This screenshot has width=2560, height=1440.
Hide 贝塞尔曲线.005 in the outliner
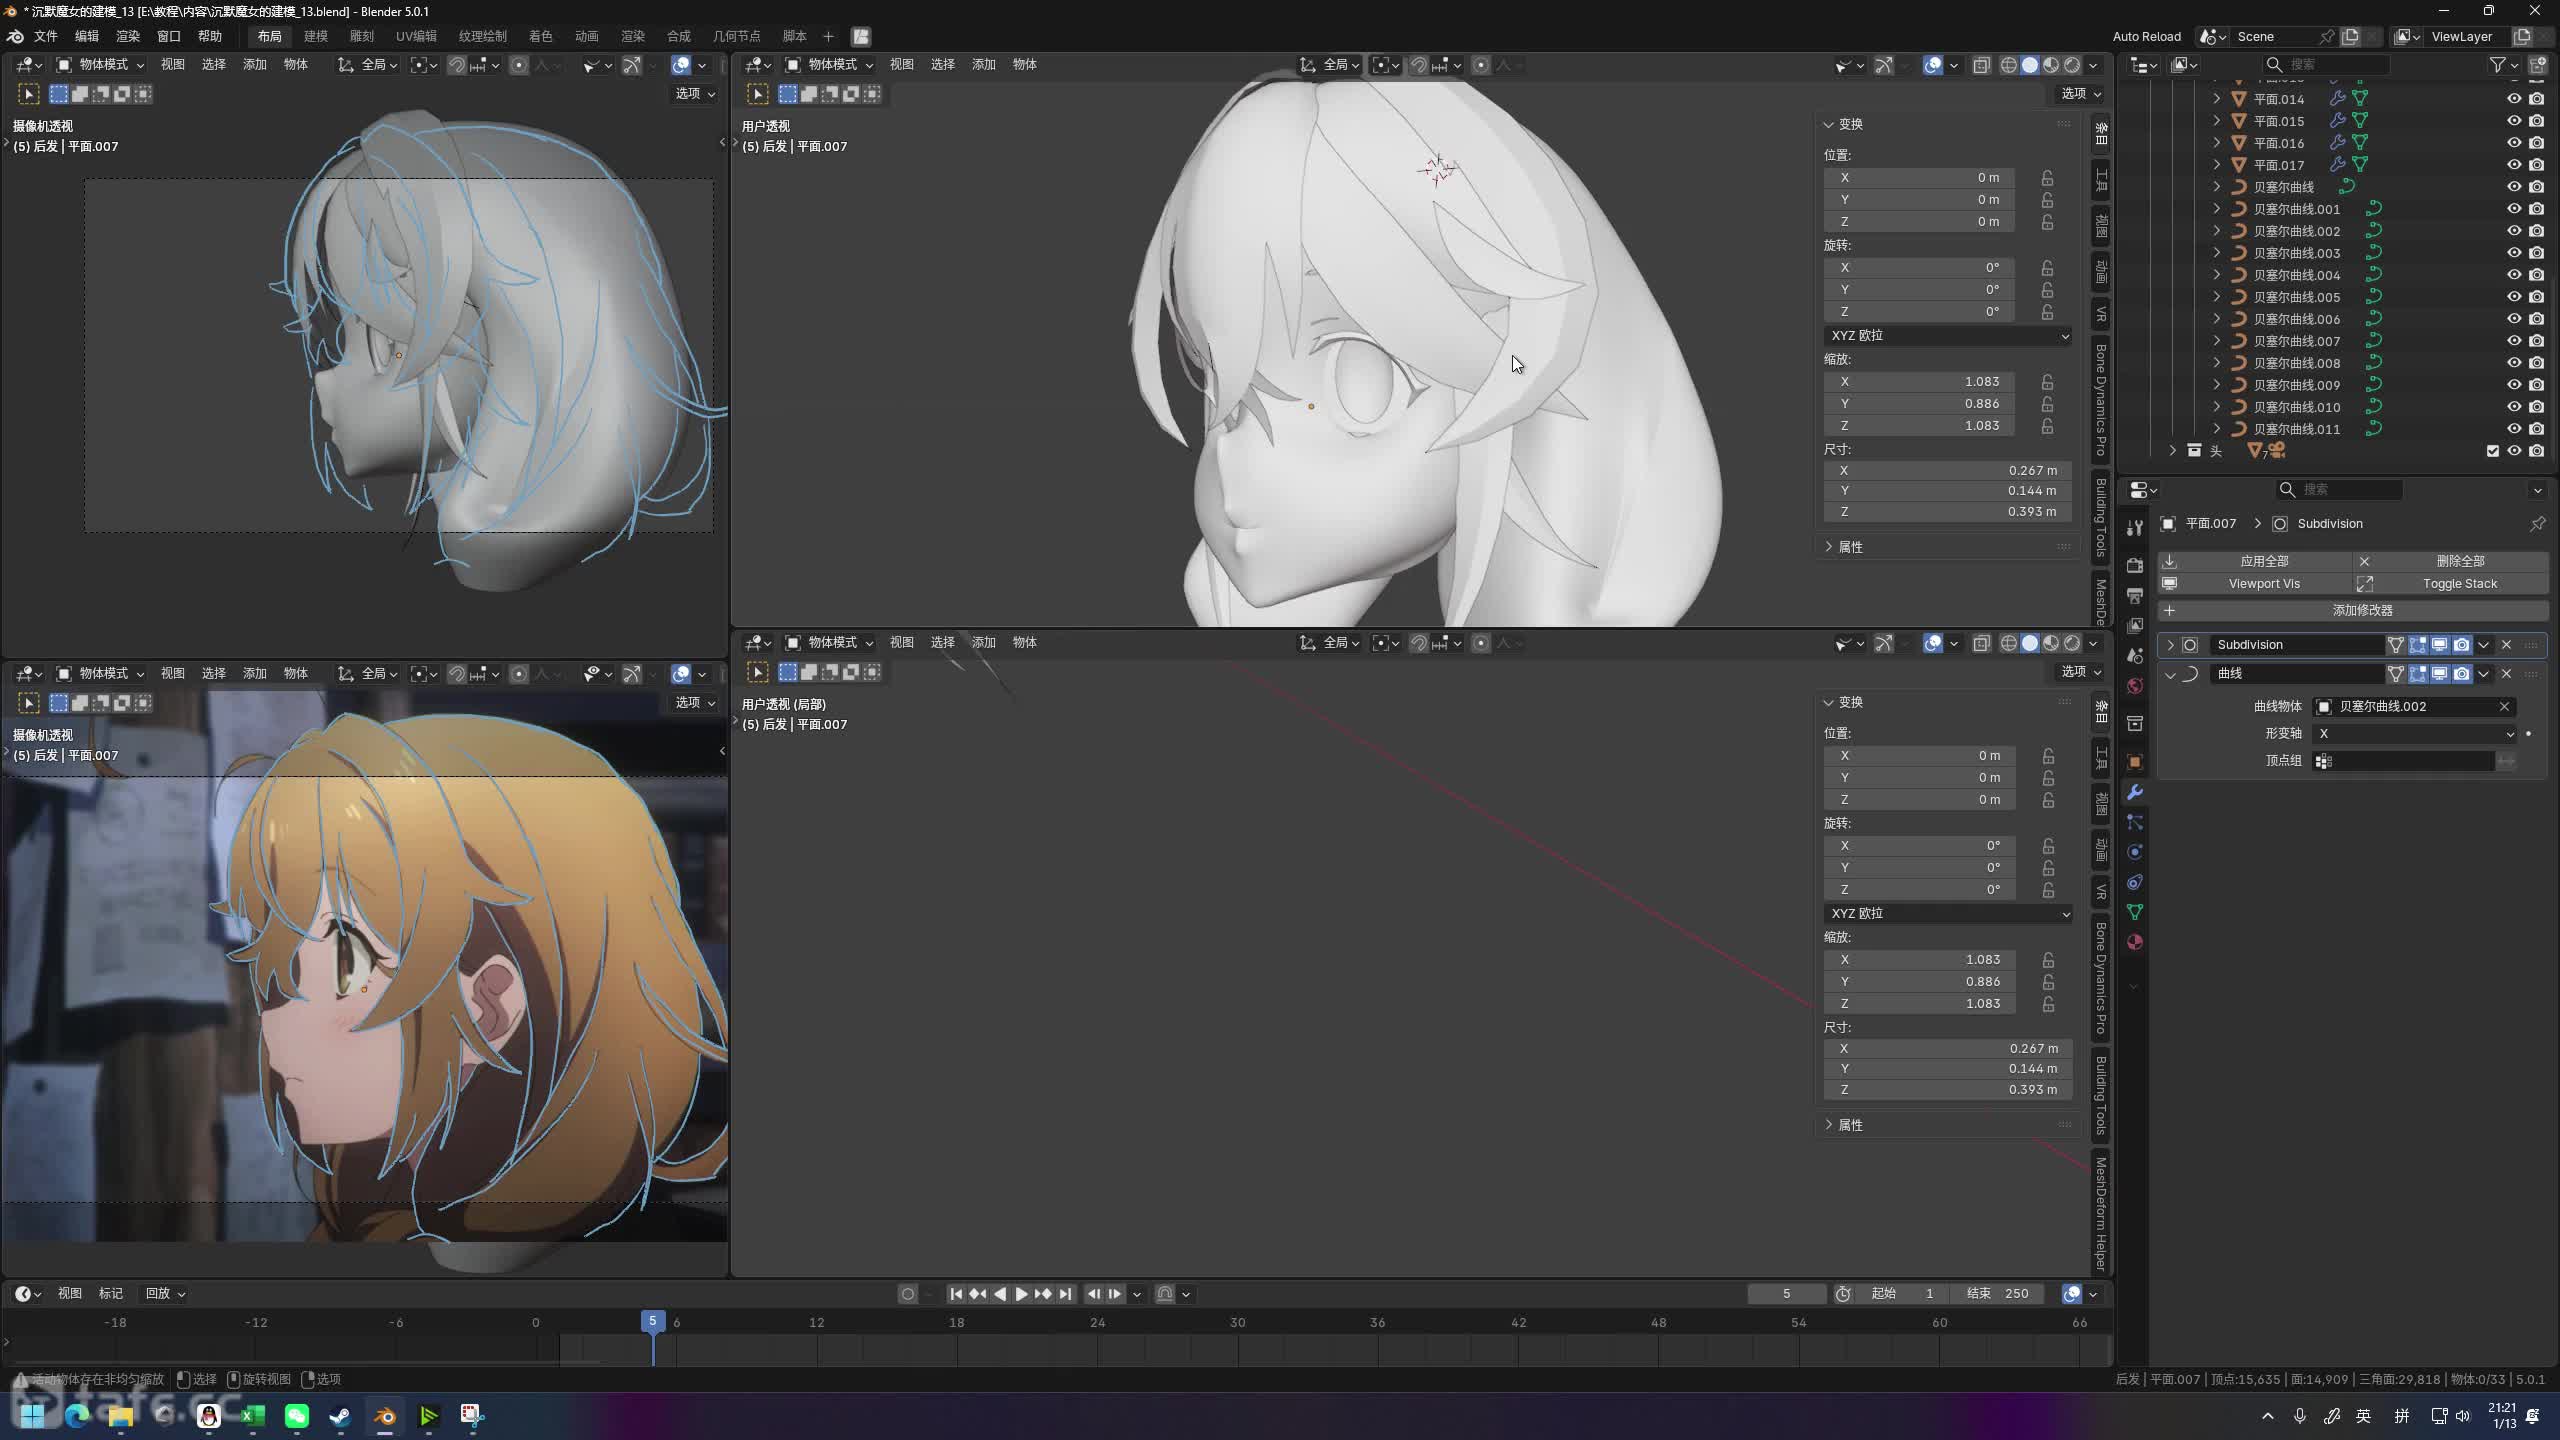(x=2514, y=297)
